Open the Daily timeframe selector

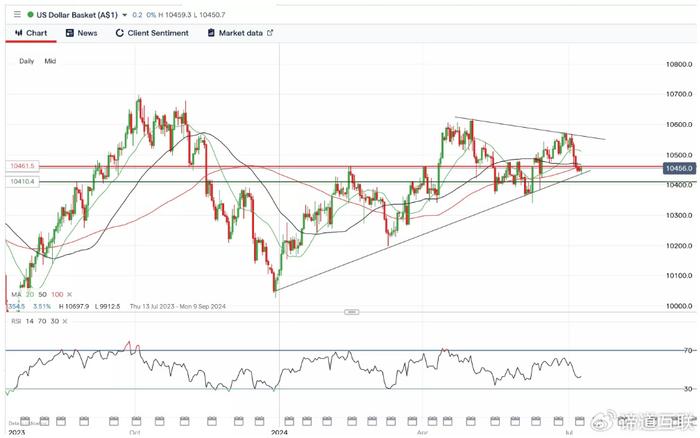pos(27,61)
